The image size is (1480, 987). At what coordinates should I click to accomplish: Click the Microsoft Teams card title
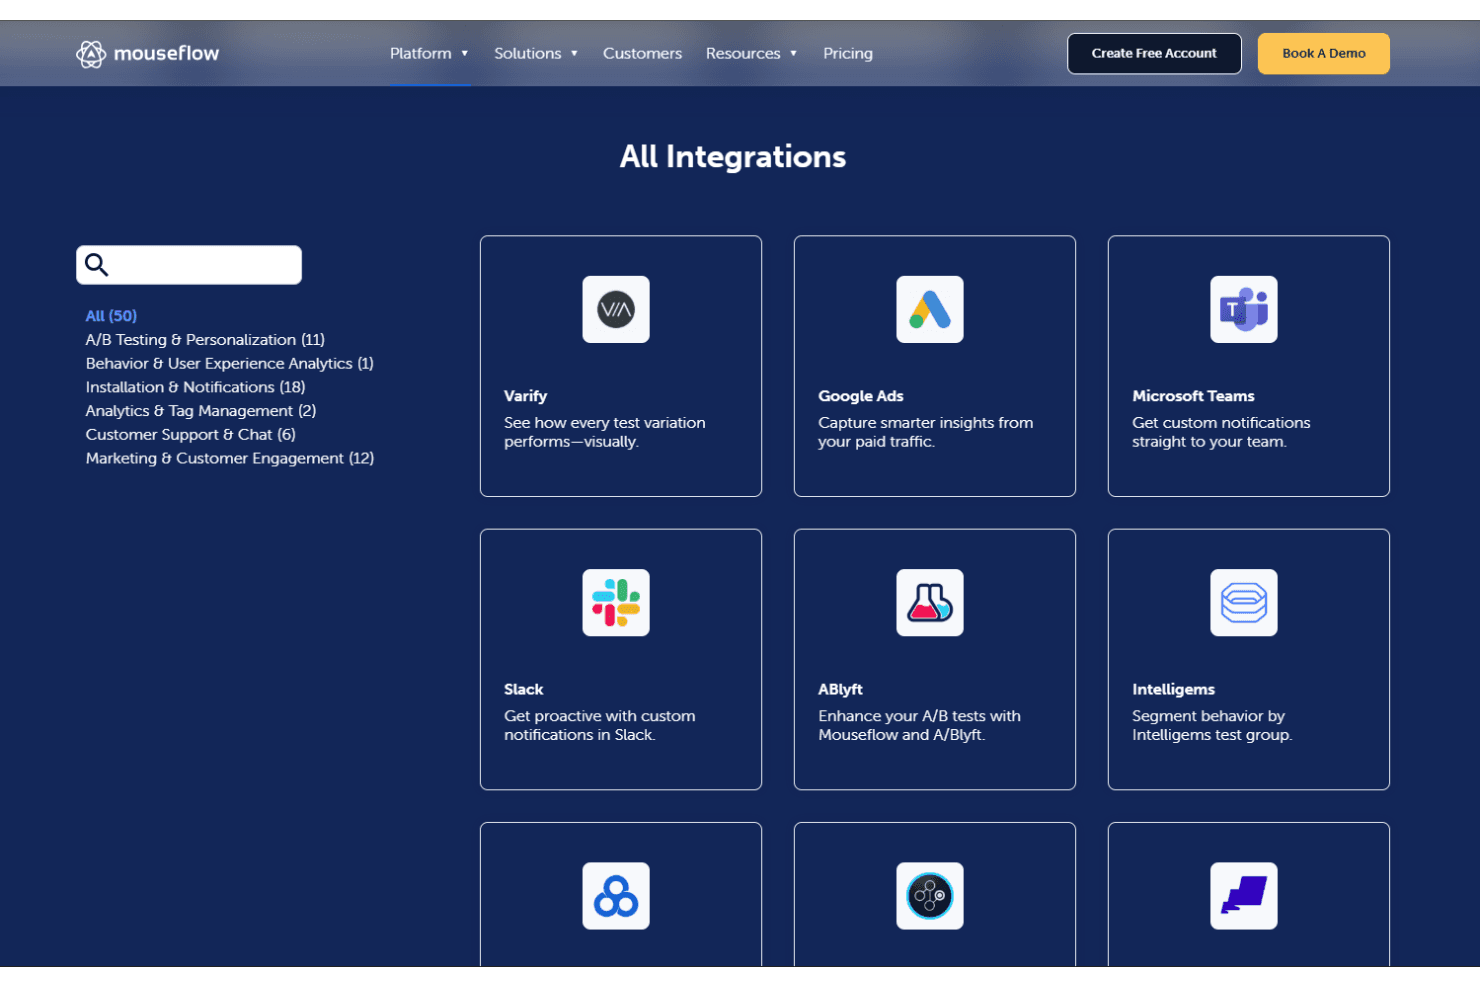coord(1193,396)
